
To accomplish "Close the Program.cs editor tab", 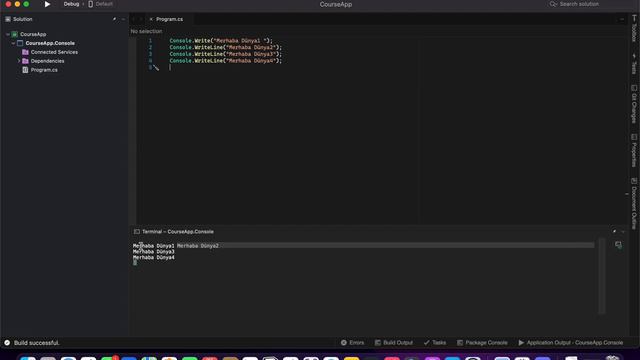I will click(x=151, y=19).
